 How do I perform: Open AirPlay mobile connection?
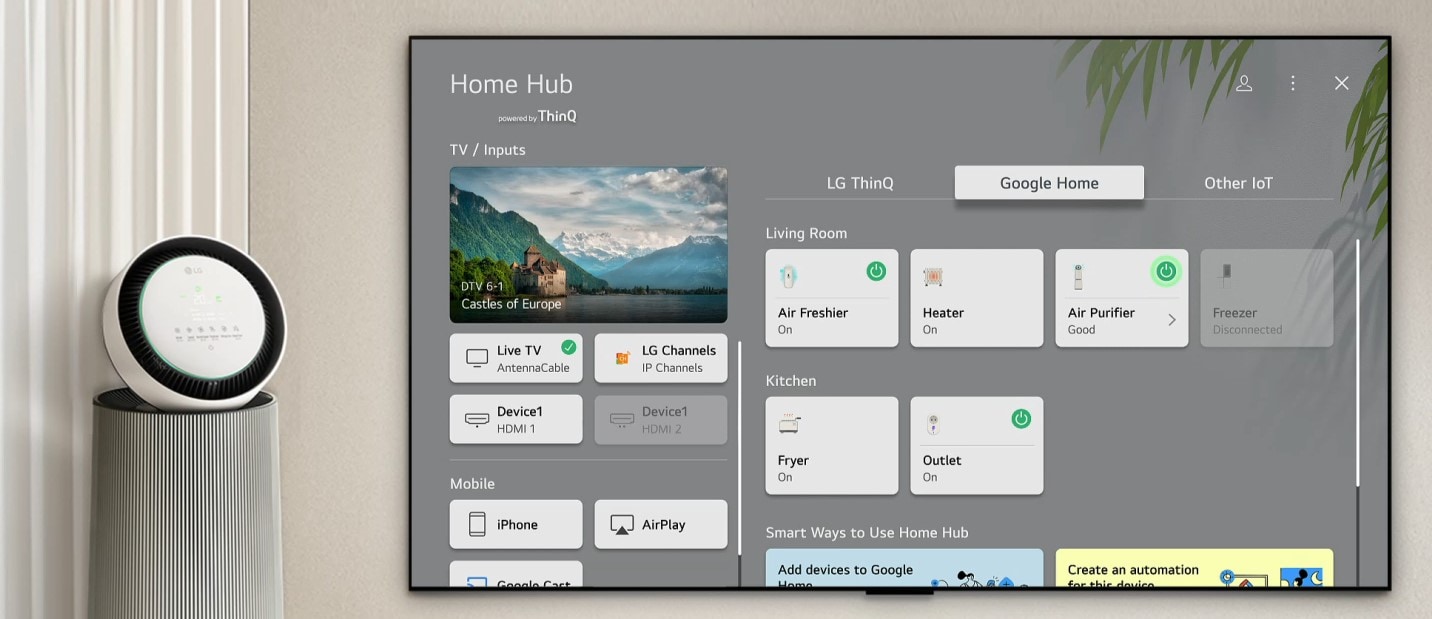tap(661, 524)
